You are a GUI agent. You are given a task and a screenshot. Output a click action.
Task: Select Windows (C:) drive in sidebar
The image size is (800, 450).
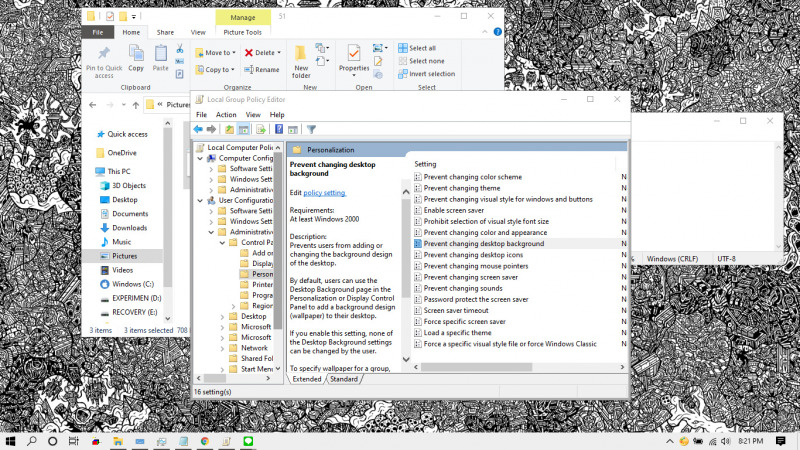click(133, 284)
